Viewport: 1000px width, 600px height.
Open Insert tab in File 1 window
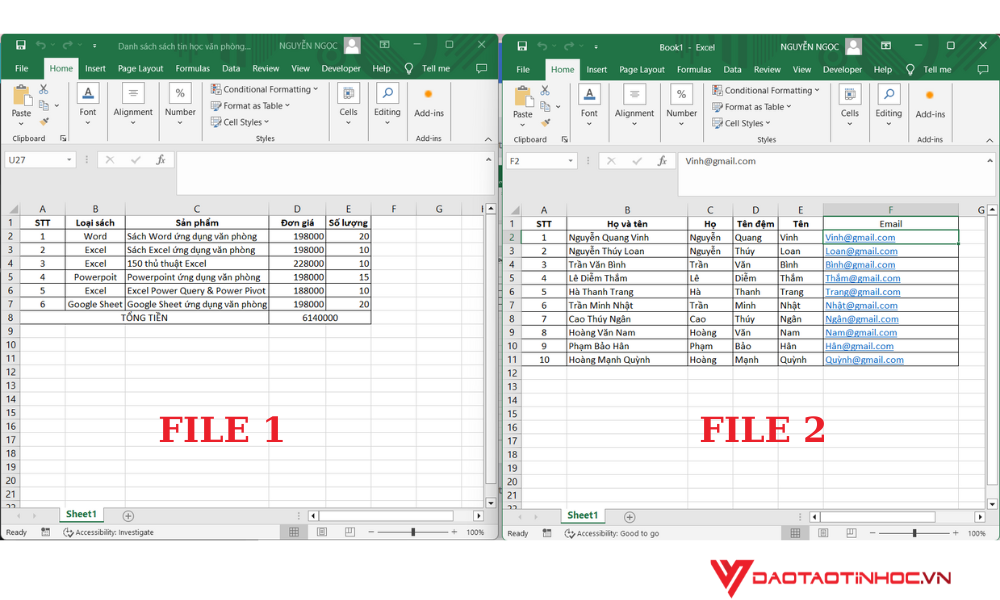pos(95,68)
